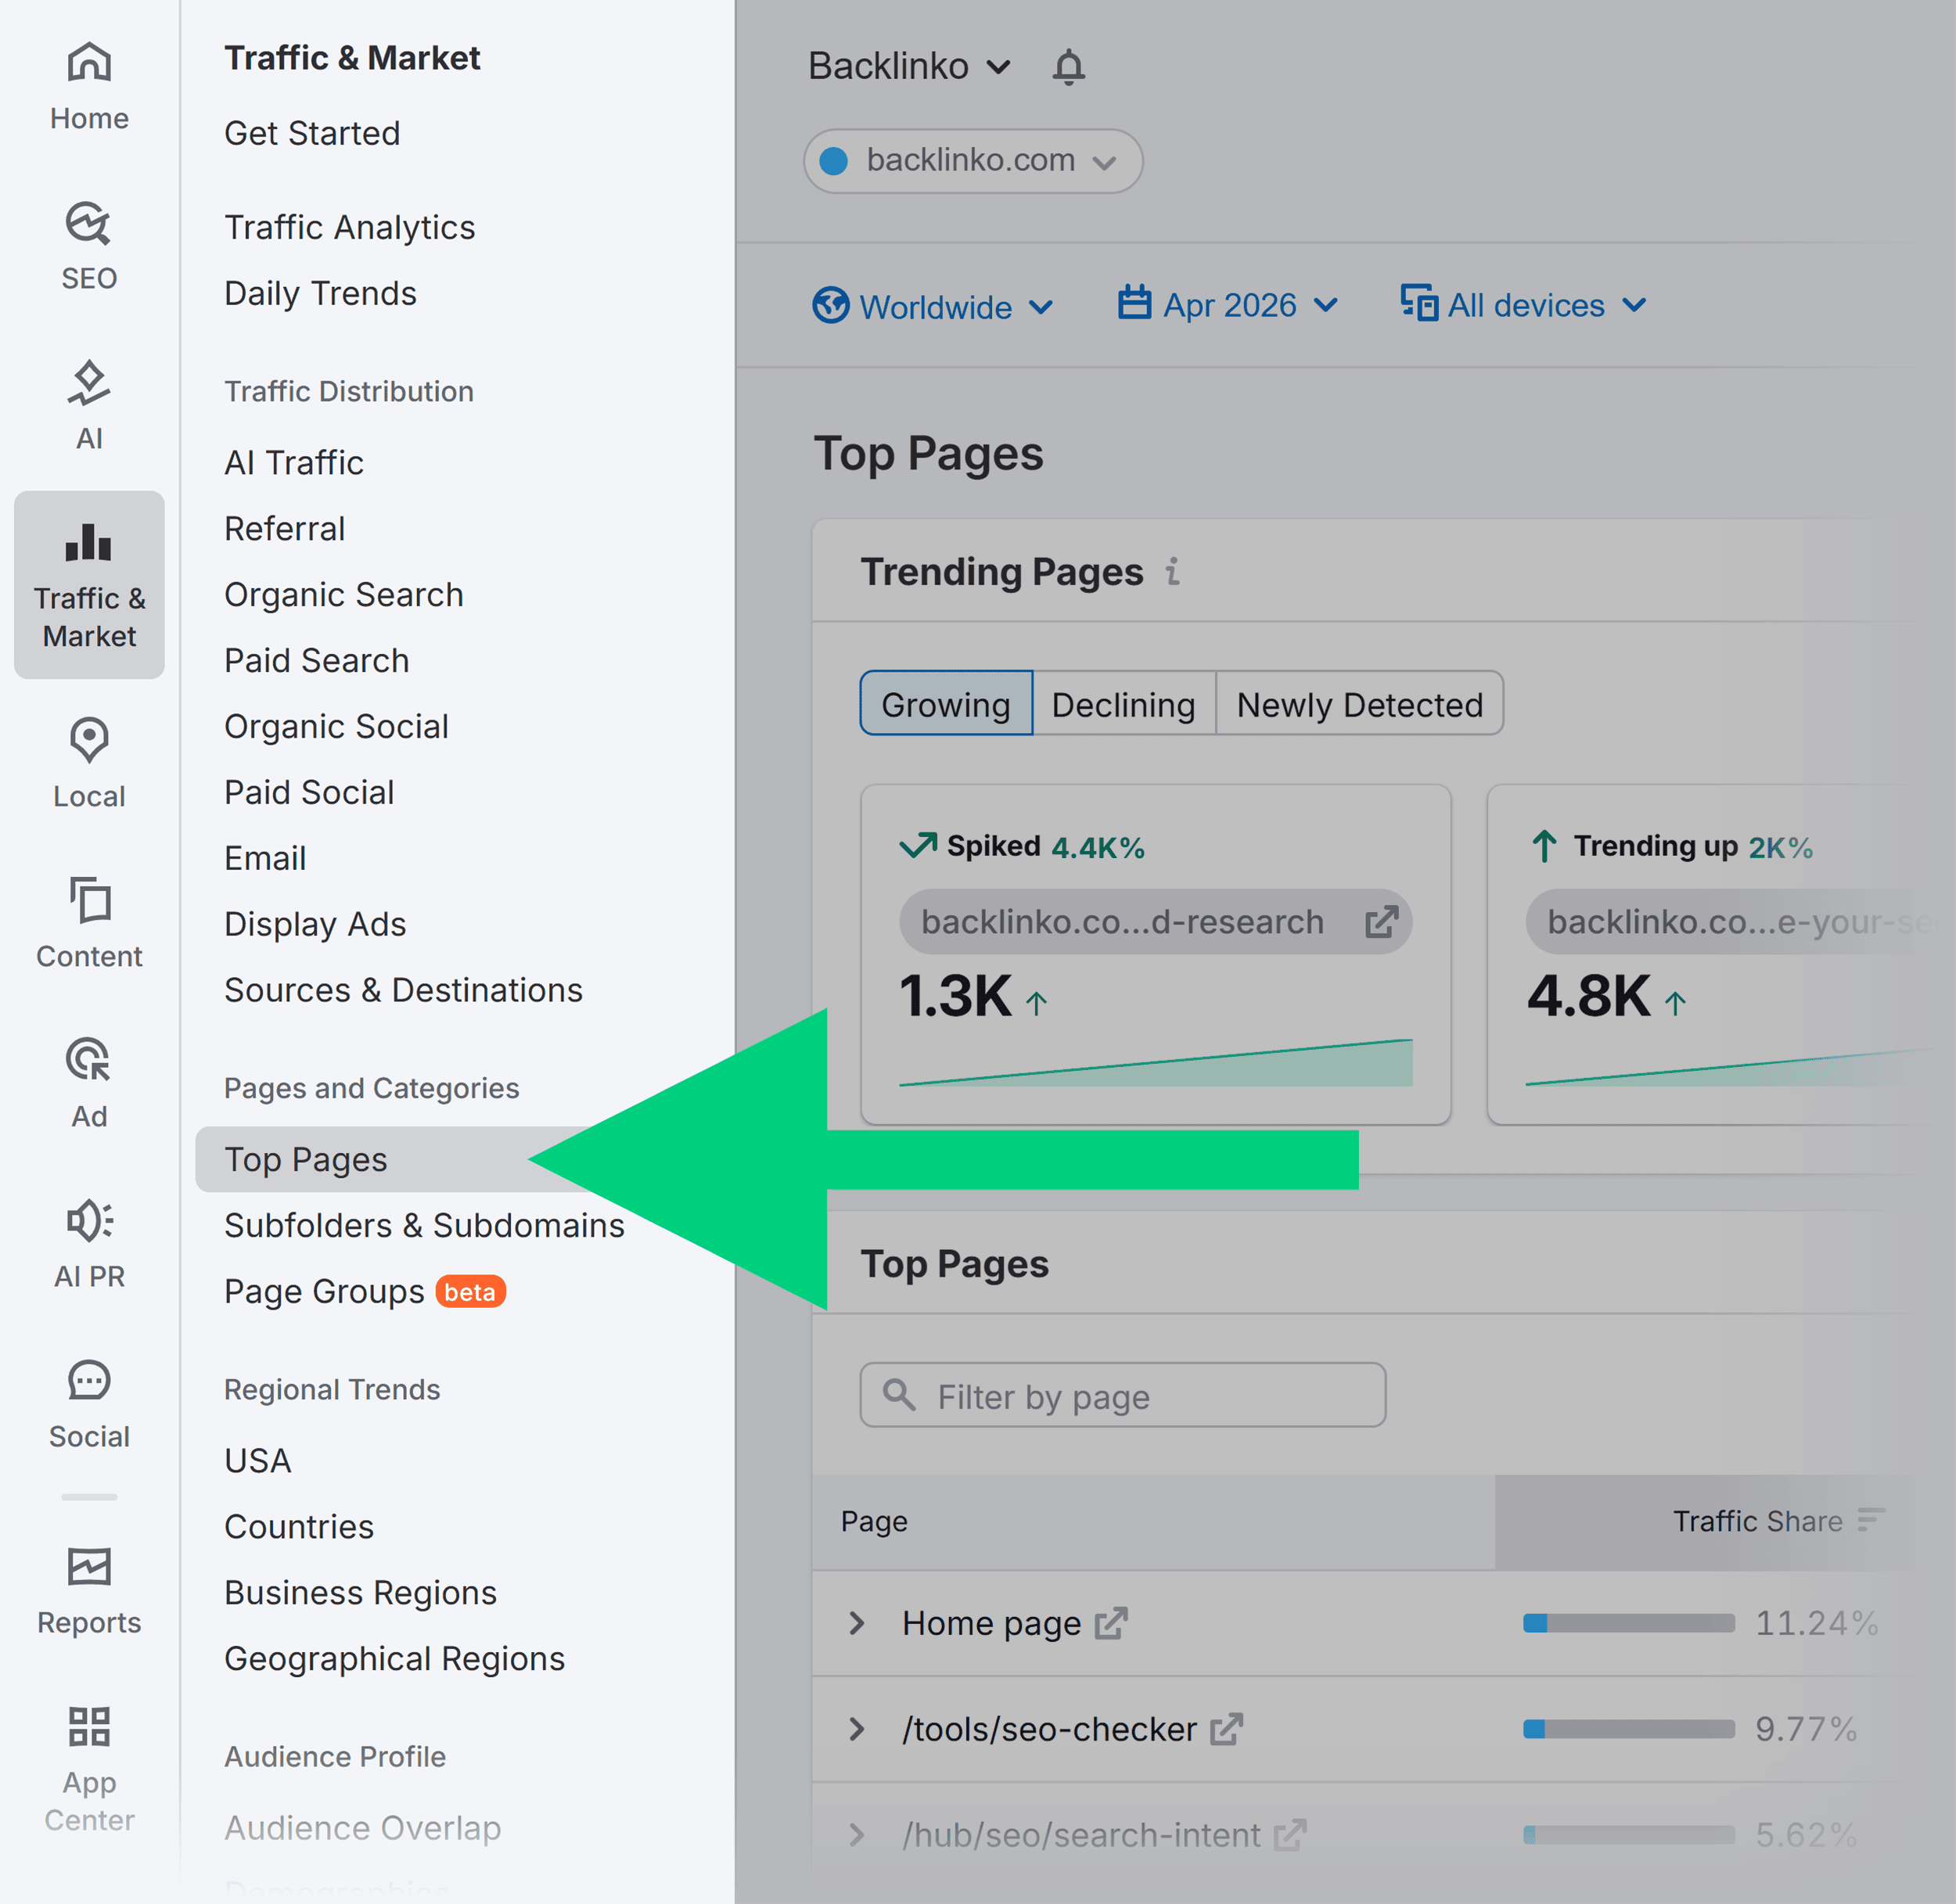
Task: Open Paid Social report
Action: pyautogui.click(x=309, y=792)
